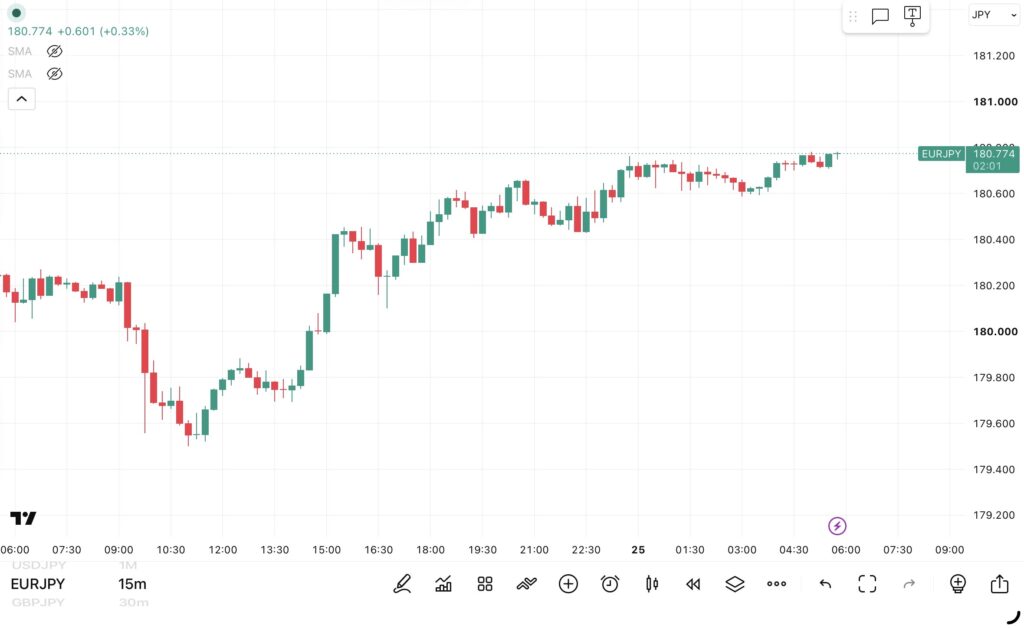Viewport: 1024px width, 628px height.
Task: Share chart with export icon
Action: [x=999, y=583]
